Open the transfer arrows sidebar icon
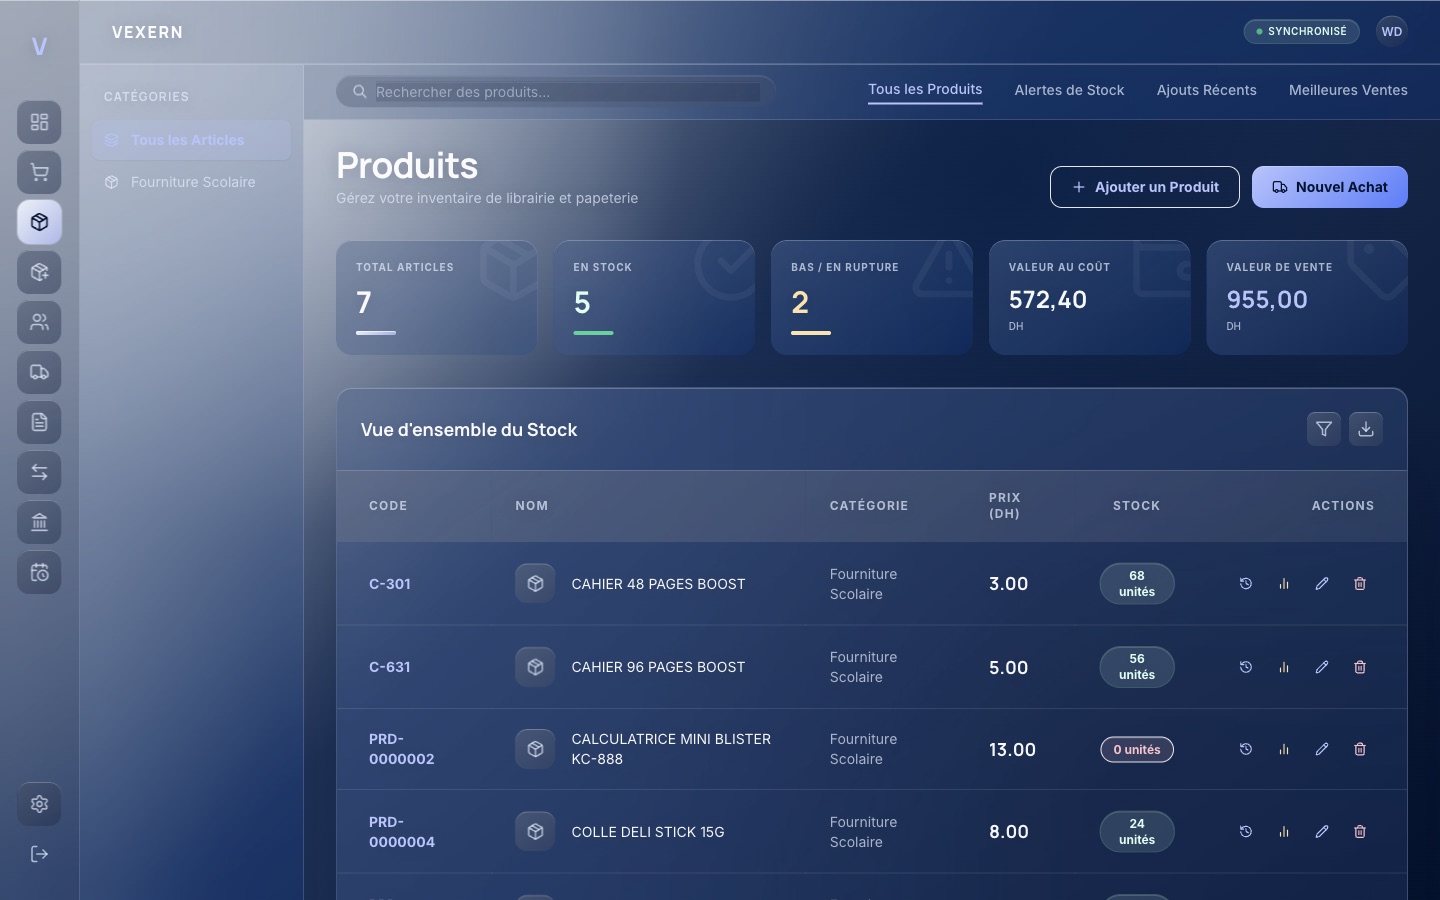This screenshot has width=1440, height=900. tap(39, 472)
